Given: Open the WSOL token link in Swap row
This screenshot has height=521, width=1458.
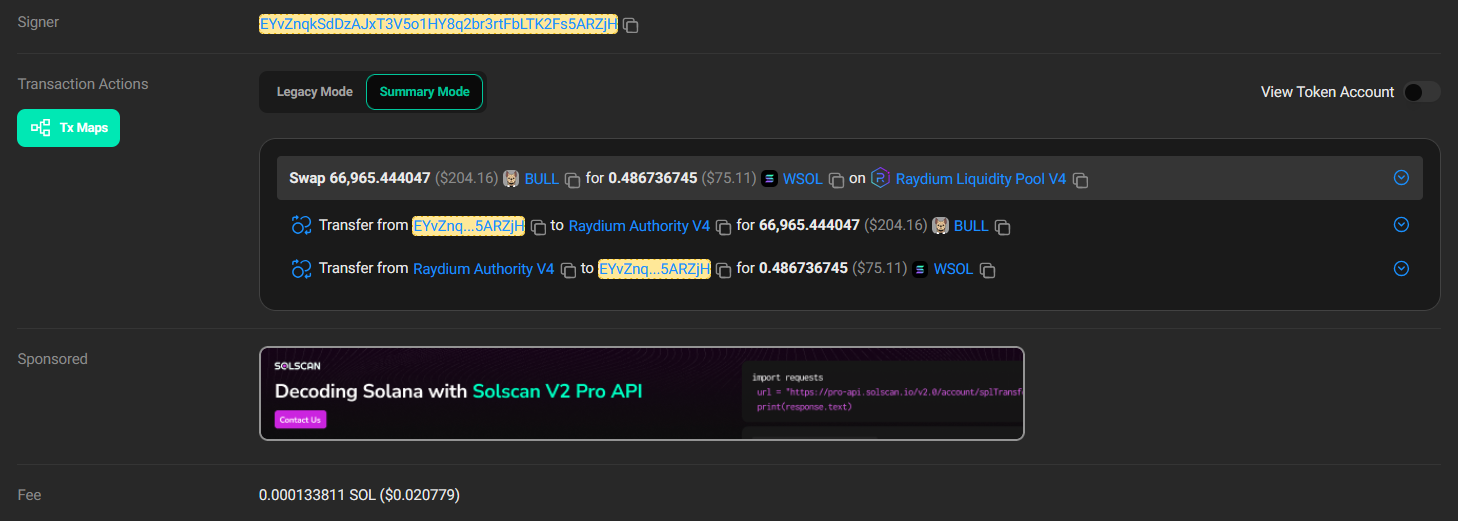Looking at the screenshot, I should coord(803,179).
